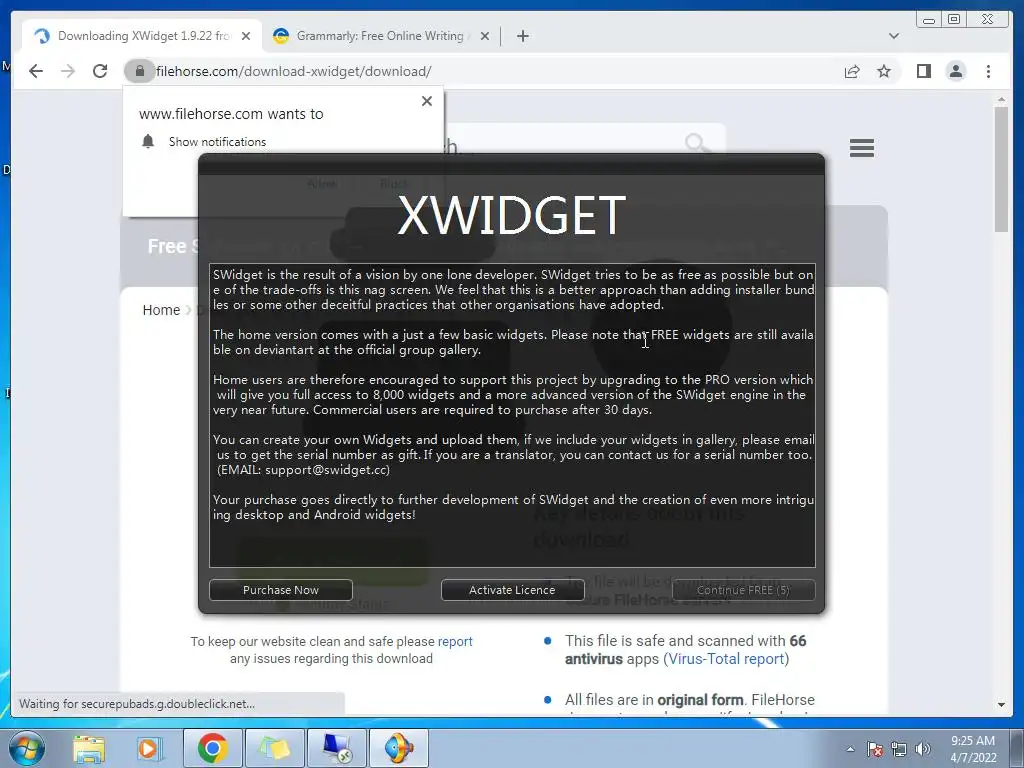Click the computer monitor taskbar icon
This screenshot has height=768, width=1024.
[x=337, y=748]
